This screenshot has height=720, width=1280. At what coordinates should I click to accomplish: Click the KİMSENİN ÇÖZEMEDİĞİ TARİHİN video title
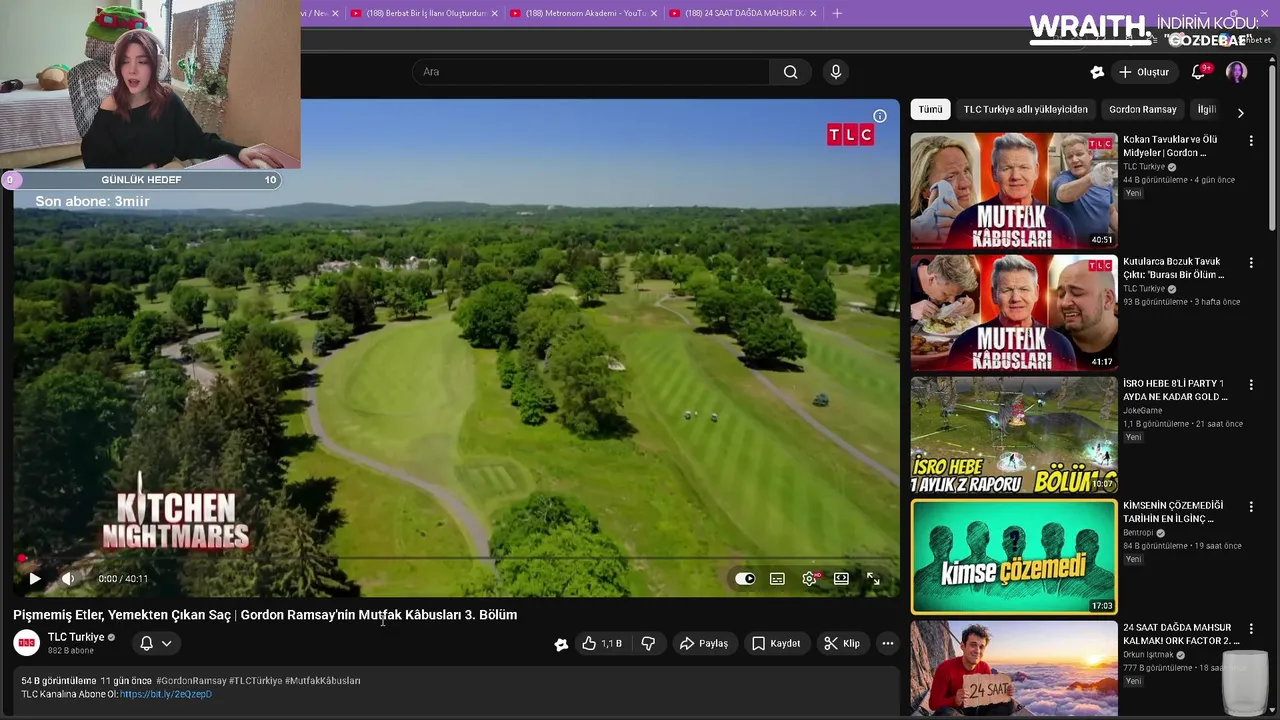tap(1173, 512)
